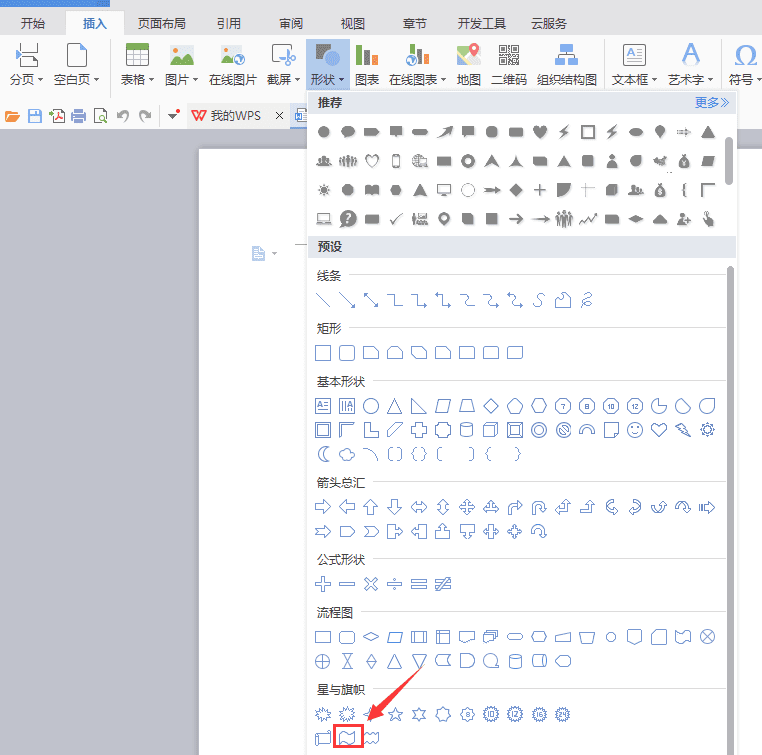
Task: Insert a QR code with 二维码
Action: (509, 65)
